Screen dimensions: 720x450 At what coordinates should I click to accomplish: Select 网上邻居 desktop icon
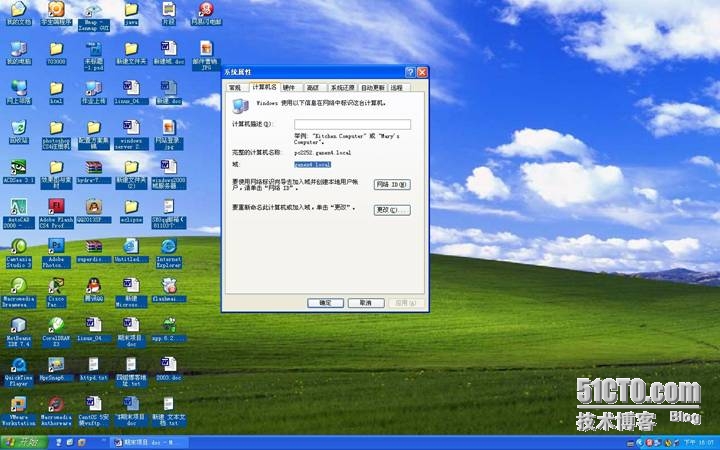[x=19, y=92]
